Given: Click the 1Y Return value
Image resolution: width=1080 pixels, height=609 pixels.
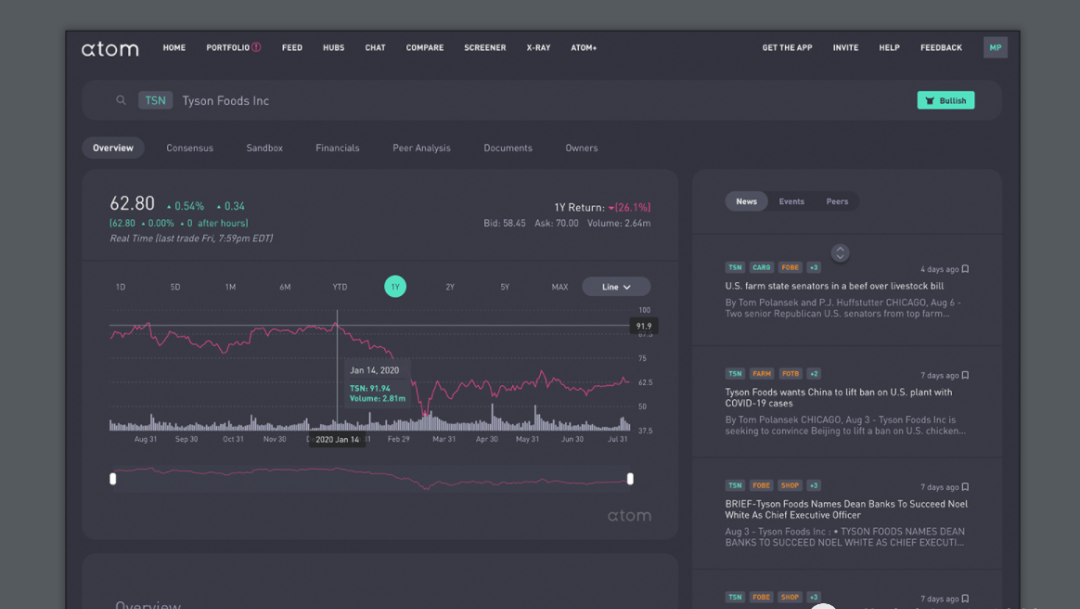Looking at the screenshot, I should [630, 207].
